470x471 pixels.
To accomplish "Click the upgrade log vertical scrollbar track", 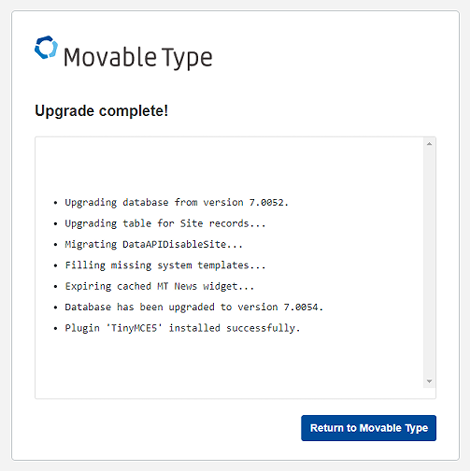I will pos(429,262).
